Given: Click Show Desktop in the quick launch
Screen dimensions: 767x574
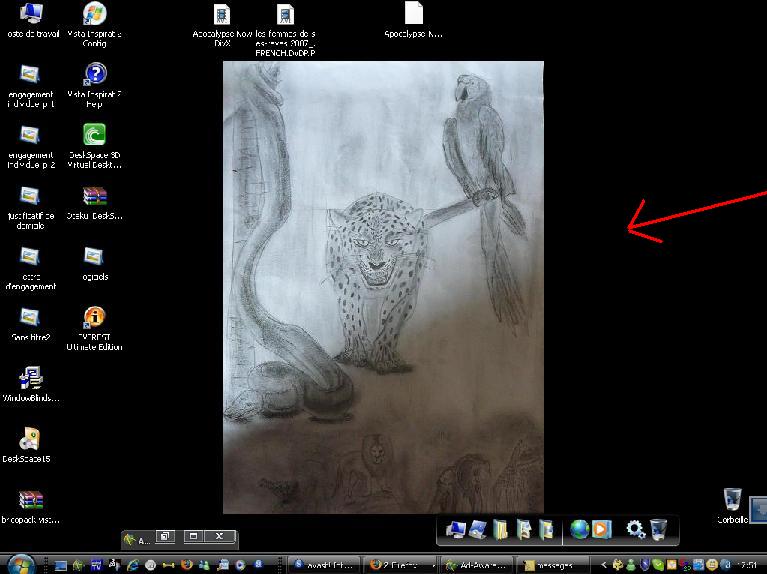Looking at the screenshot, I should [x=61, y=566].
